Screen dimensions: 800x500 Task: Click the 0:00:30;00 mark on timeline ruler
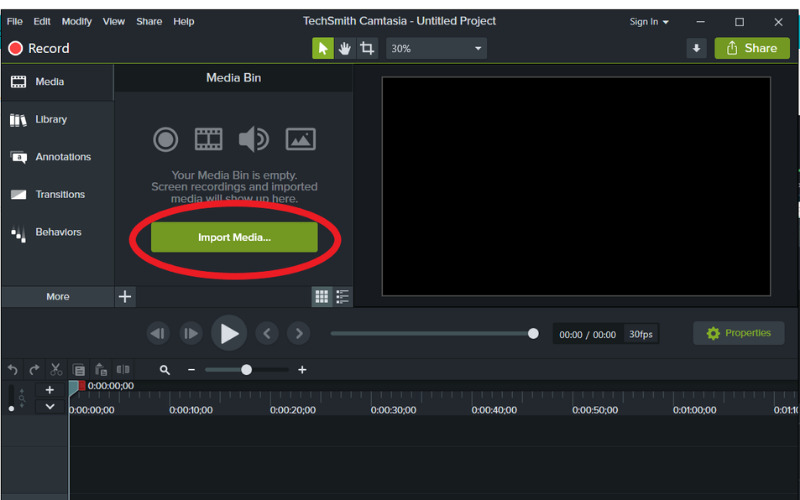point(393,410)
